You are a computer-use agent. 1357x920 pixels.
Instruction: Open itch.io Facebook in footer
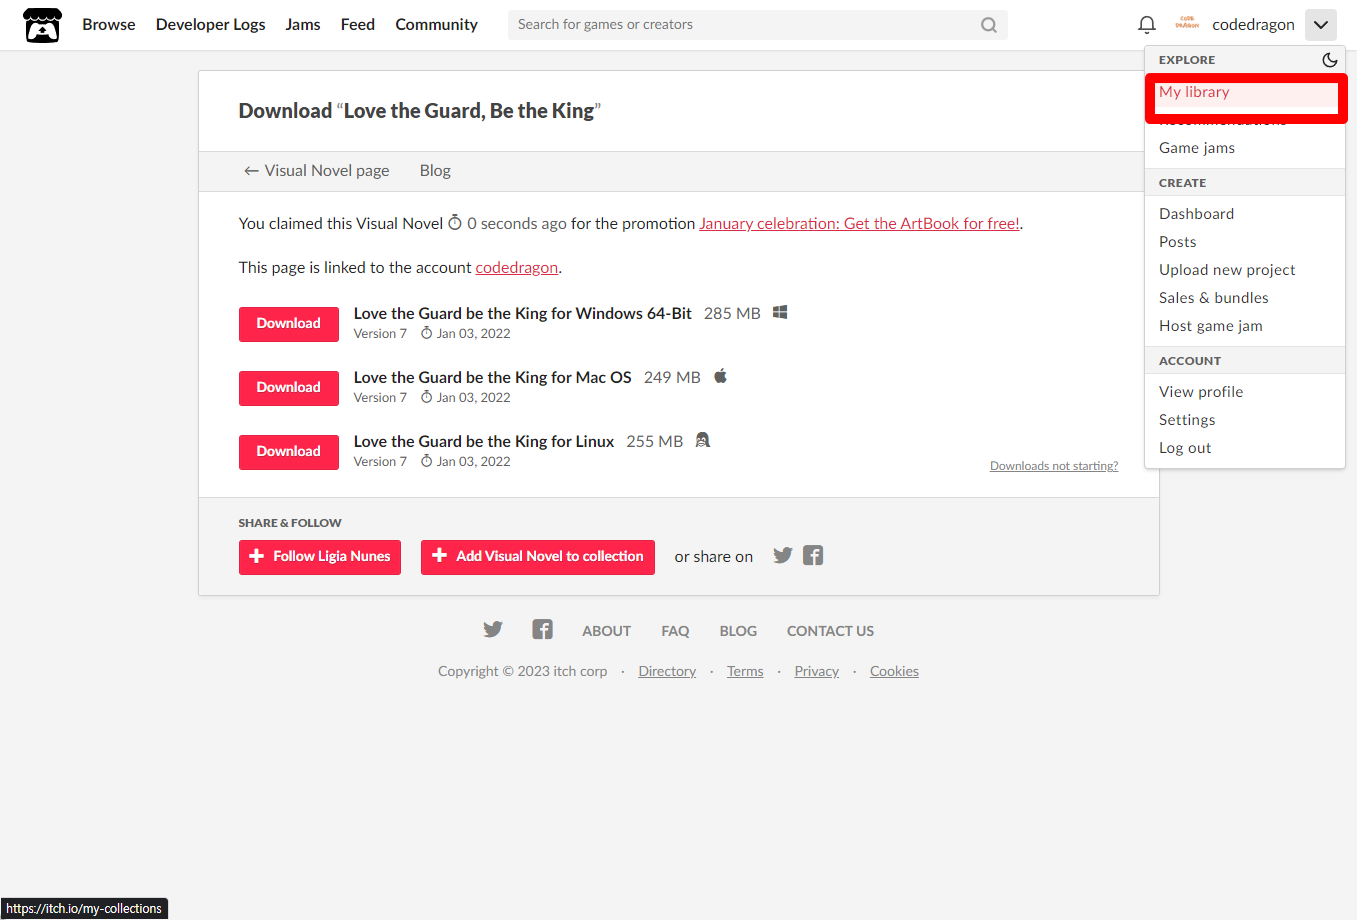coord(542,629)
